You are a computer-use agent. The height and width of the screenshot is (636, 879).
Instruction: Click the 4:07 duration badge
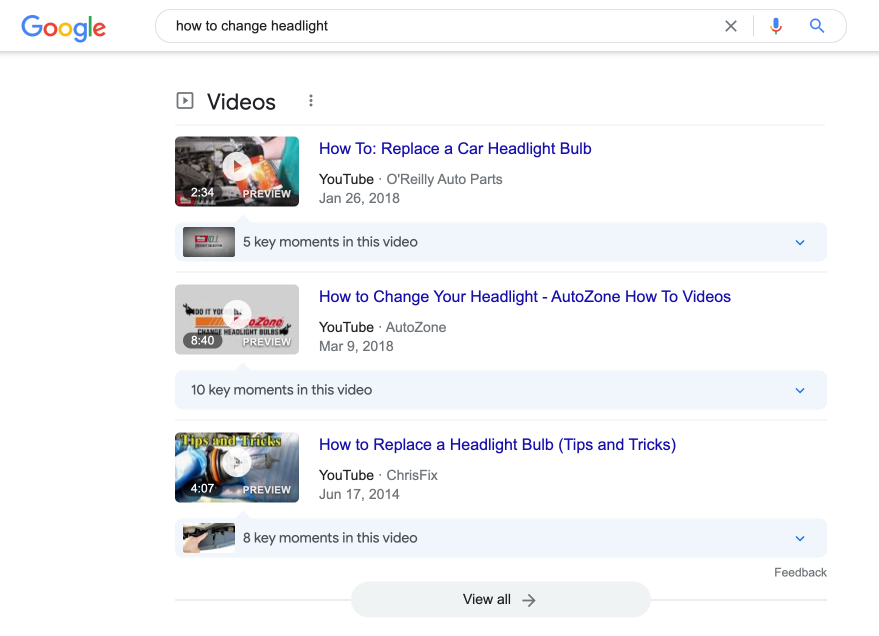pos(202,488)
